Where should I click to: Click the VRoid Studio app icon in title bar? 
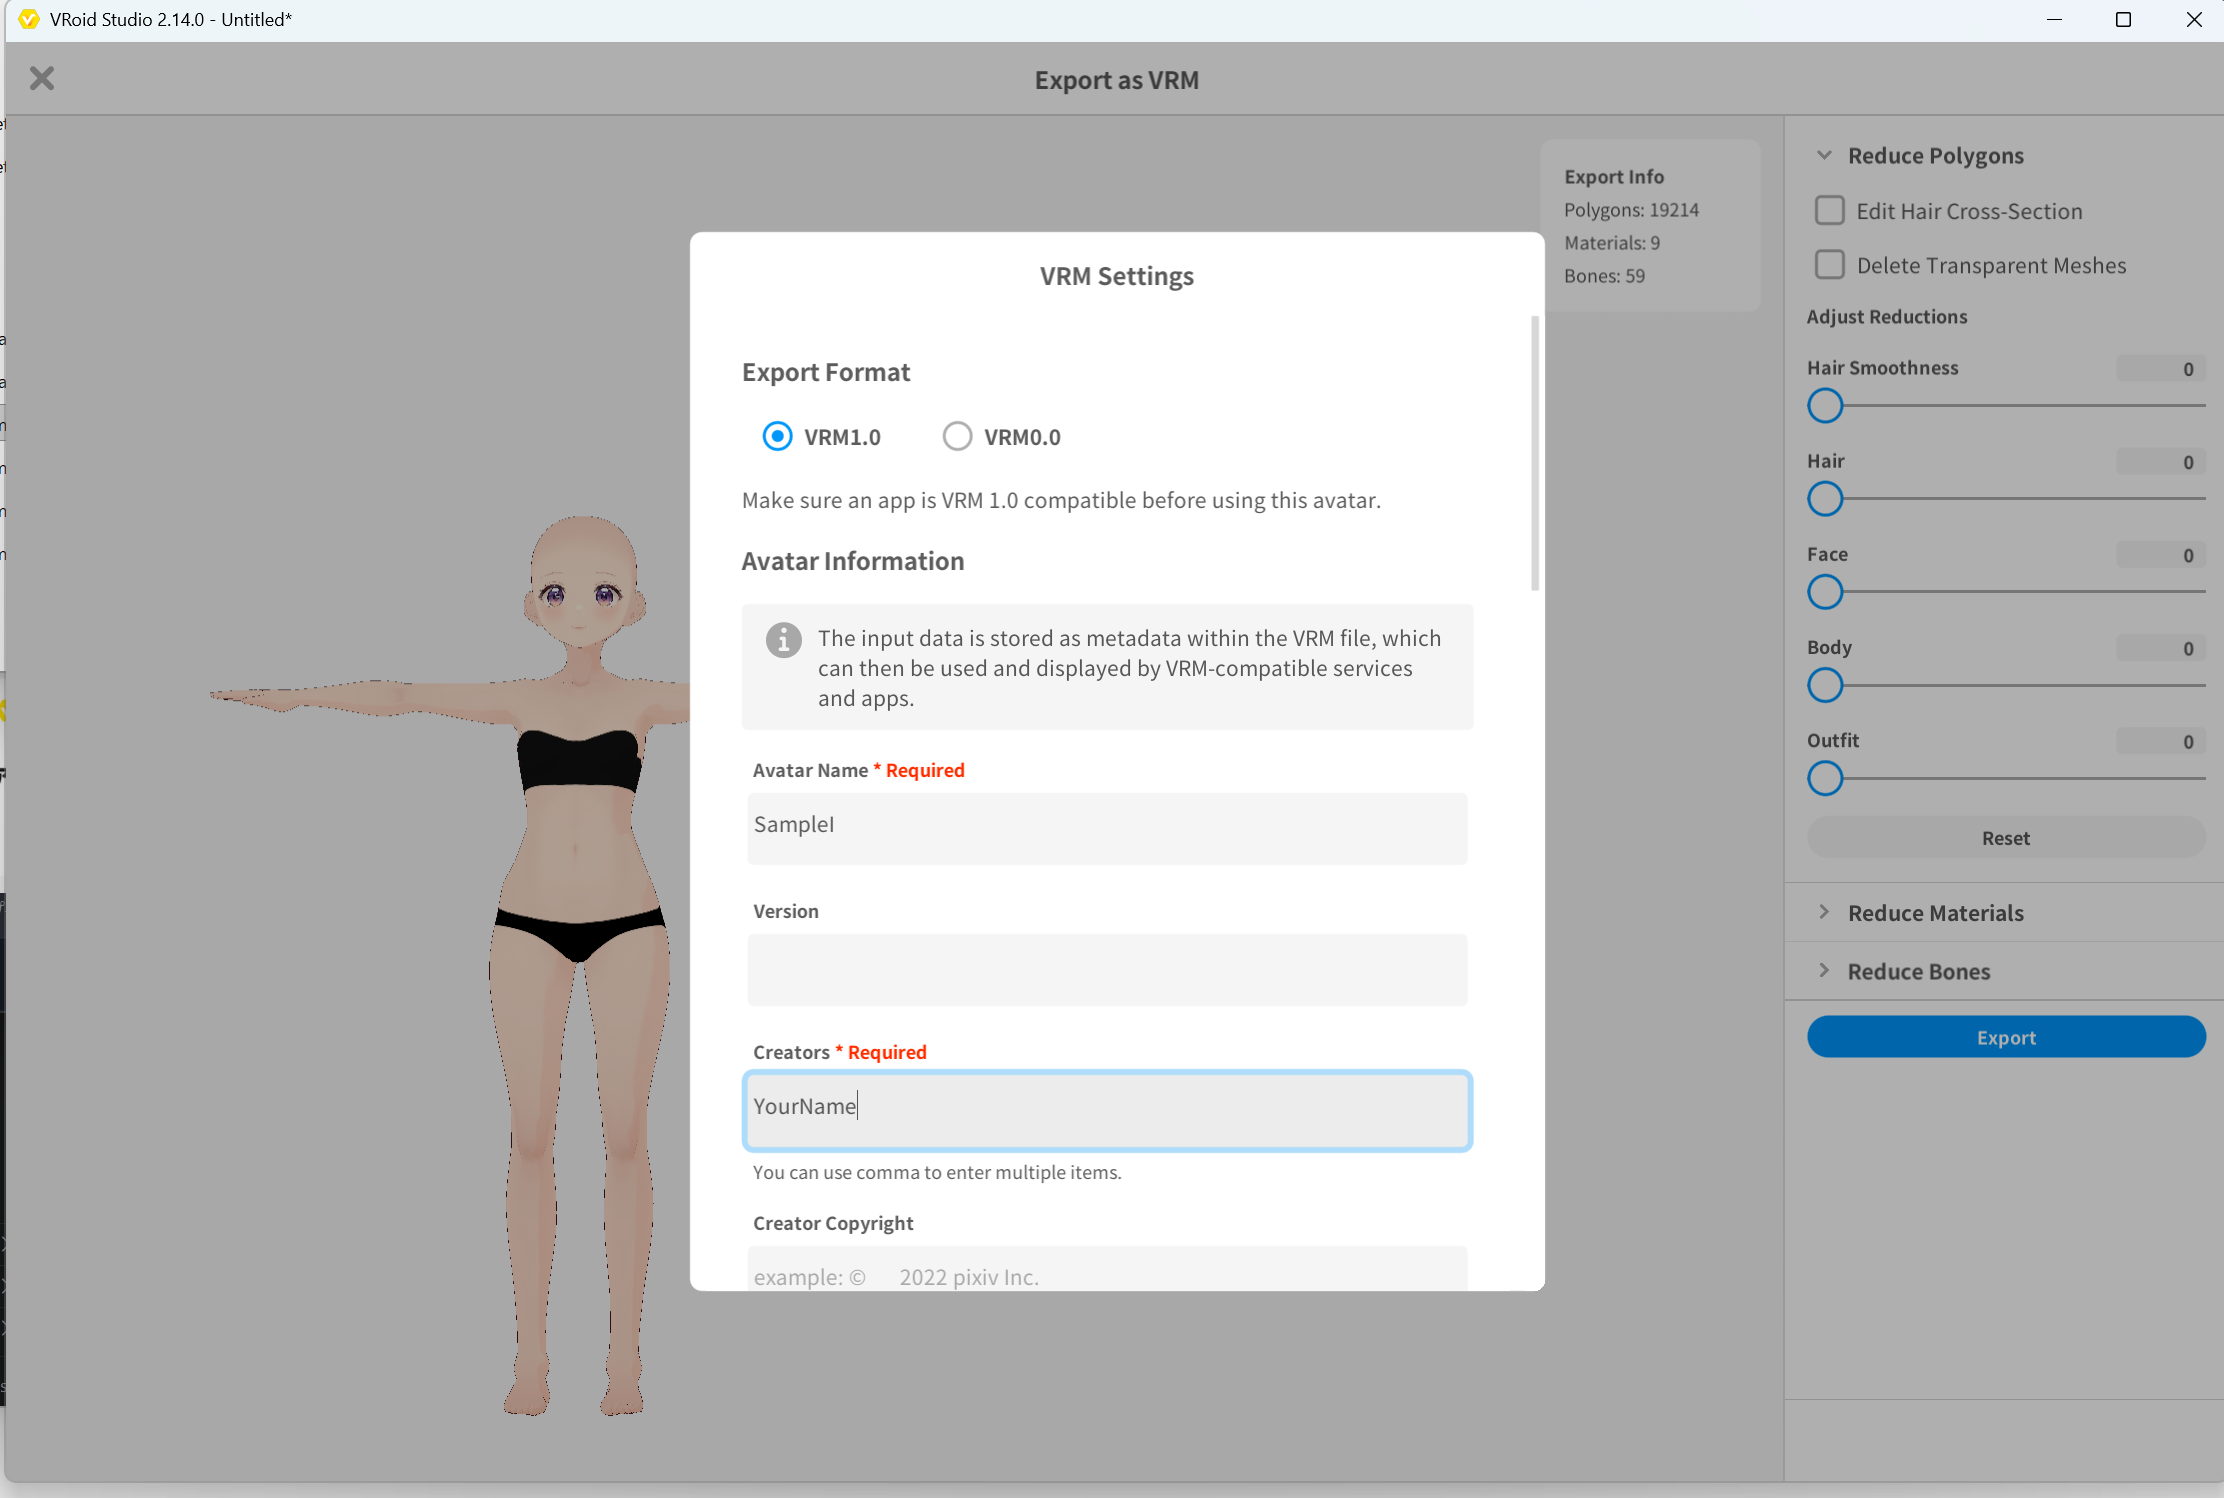click(x=28, y=19)
